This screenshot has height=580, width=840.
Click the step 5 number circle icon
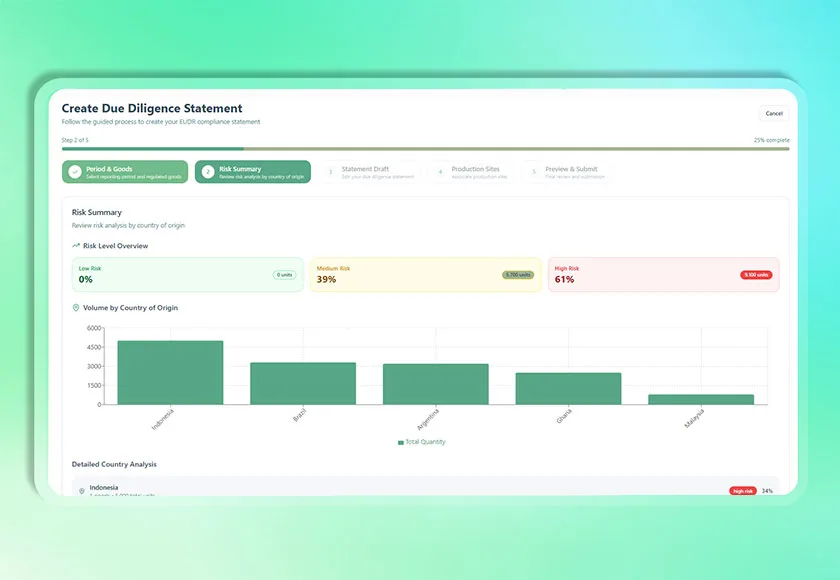pos(534,172)
